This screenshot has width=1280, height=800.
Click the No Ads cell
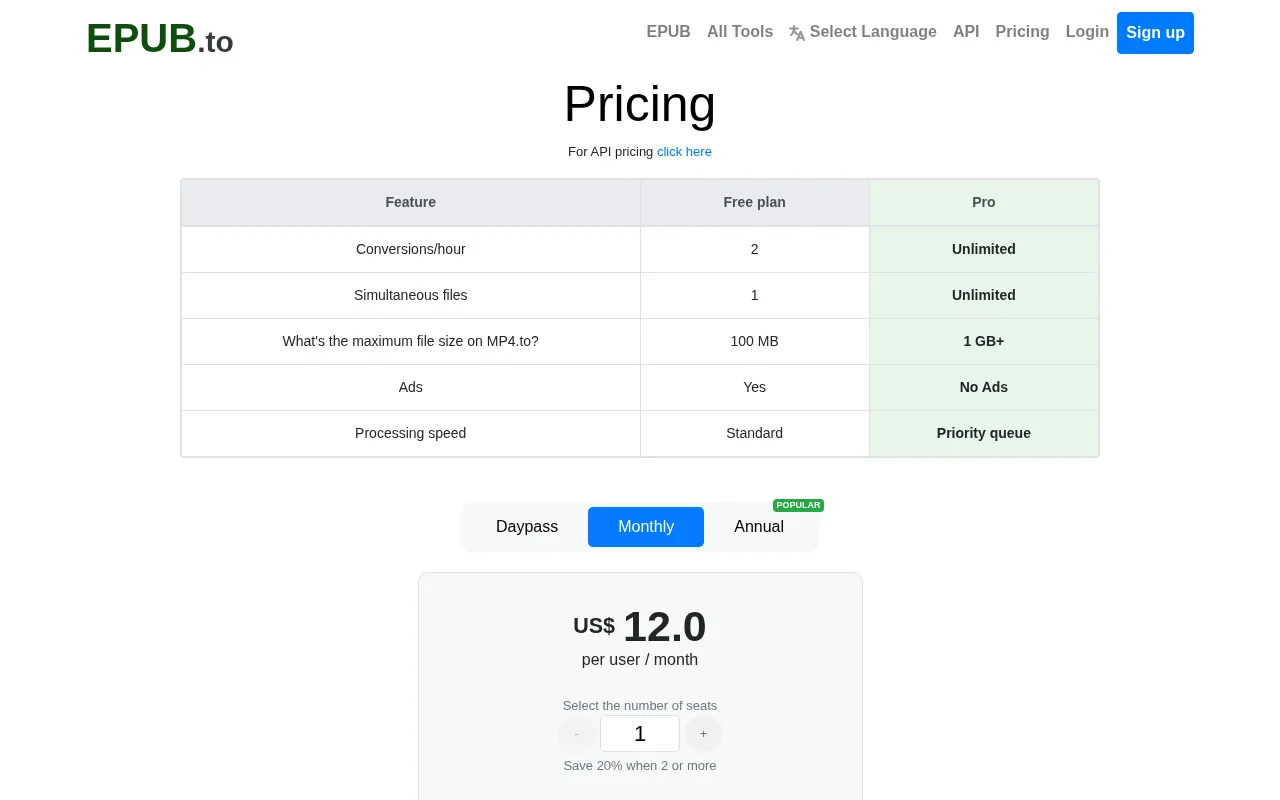pyautogui.click(x=984, y=387)
